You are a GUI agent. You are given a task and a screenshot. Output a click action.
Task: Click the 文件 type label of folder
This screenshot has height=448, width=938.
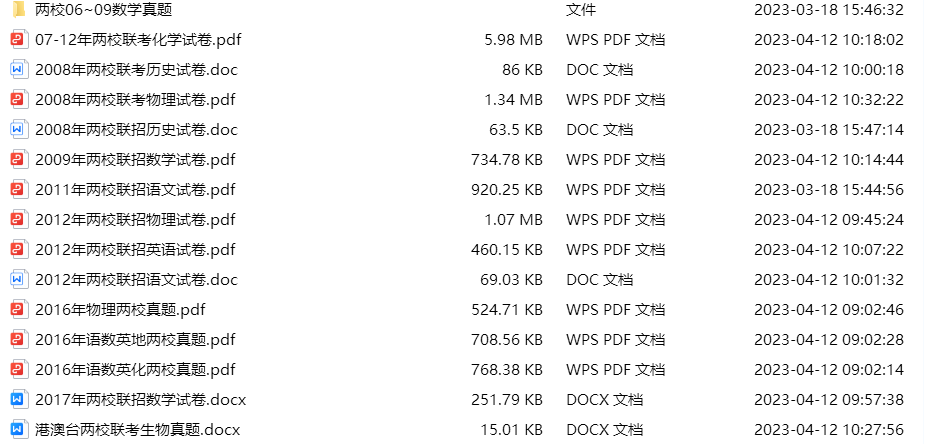[581, 10]
